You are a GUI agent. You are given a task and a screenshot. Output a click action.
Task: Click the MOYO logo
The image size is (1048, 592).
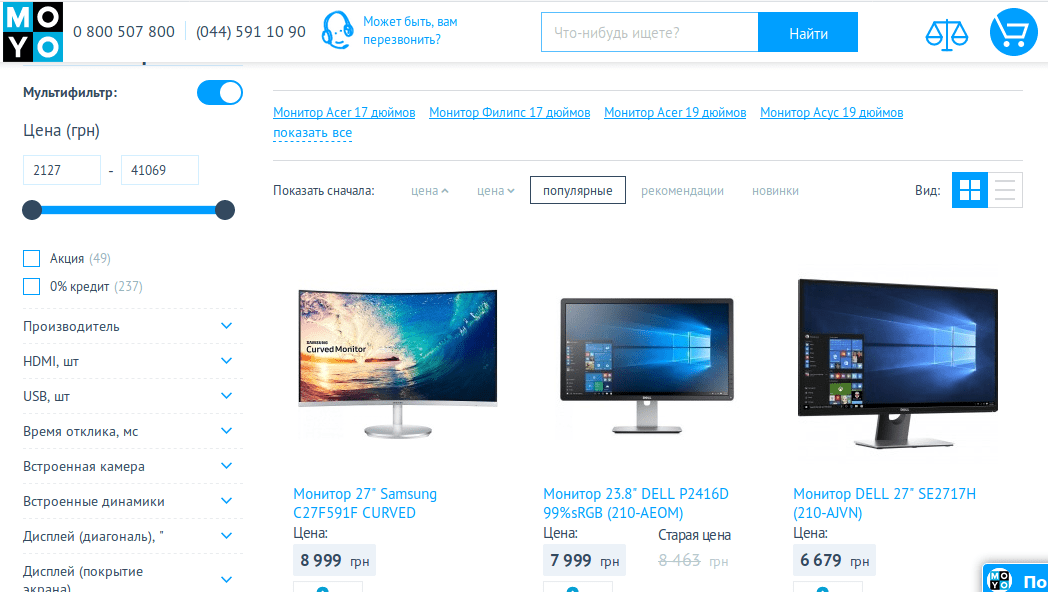33,31
